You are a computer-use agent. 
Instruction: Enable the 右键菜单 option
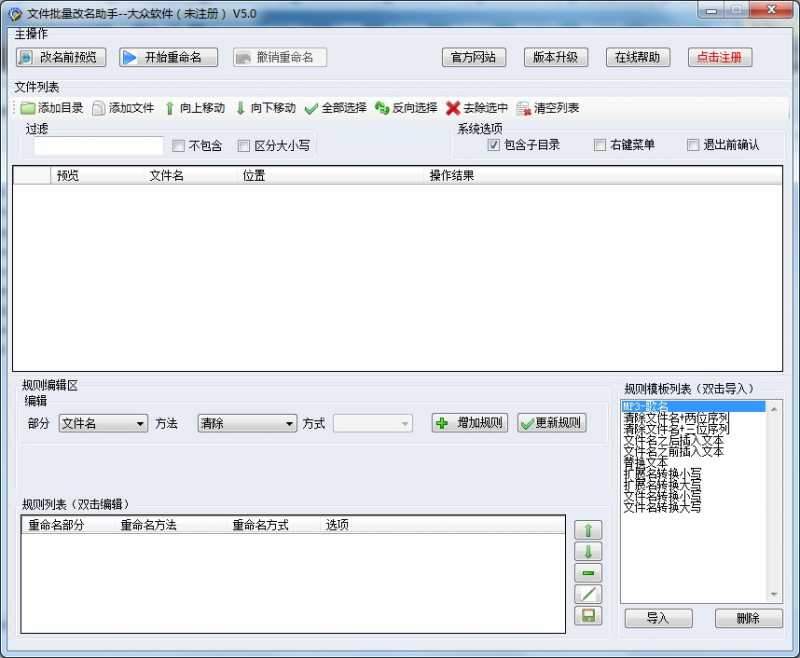coord(599,144)
